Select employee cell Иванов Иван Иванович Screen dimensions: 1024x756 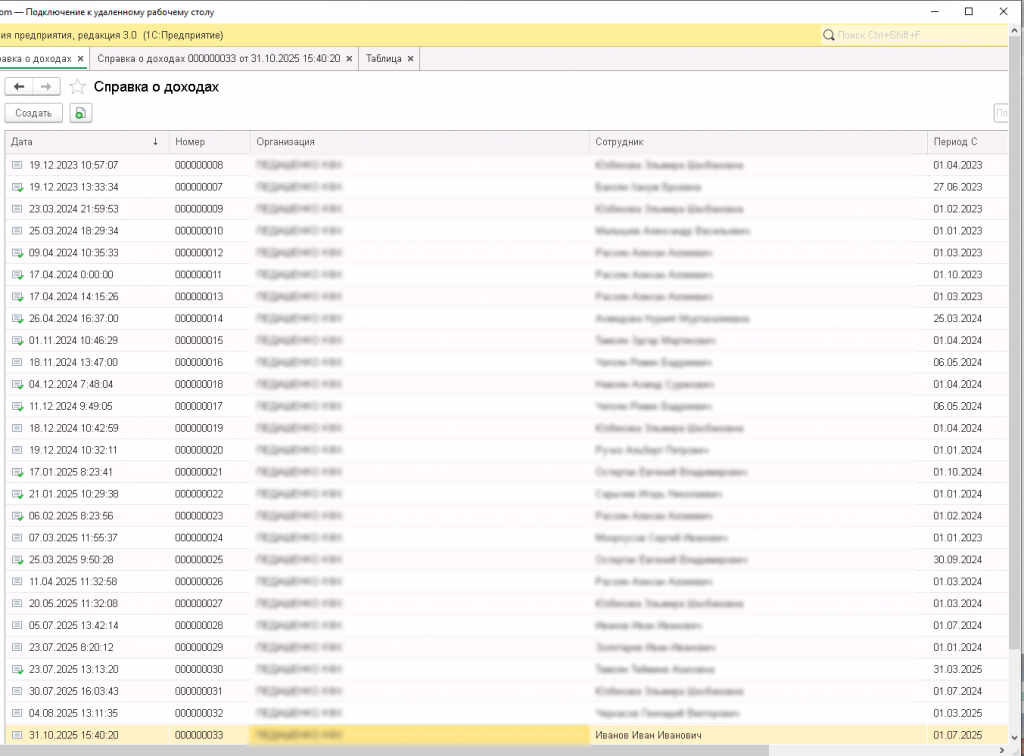tap(758, 735)
